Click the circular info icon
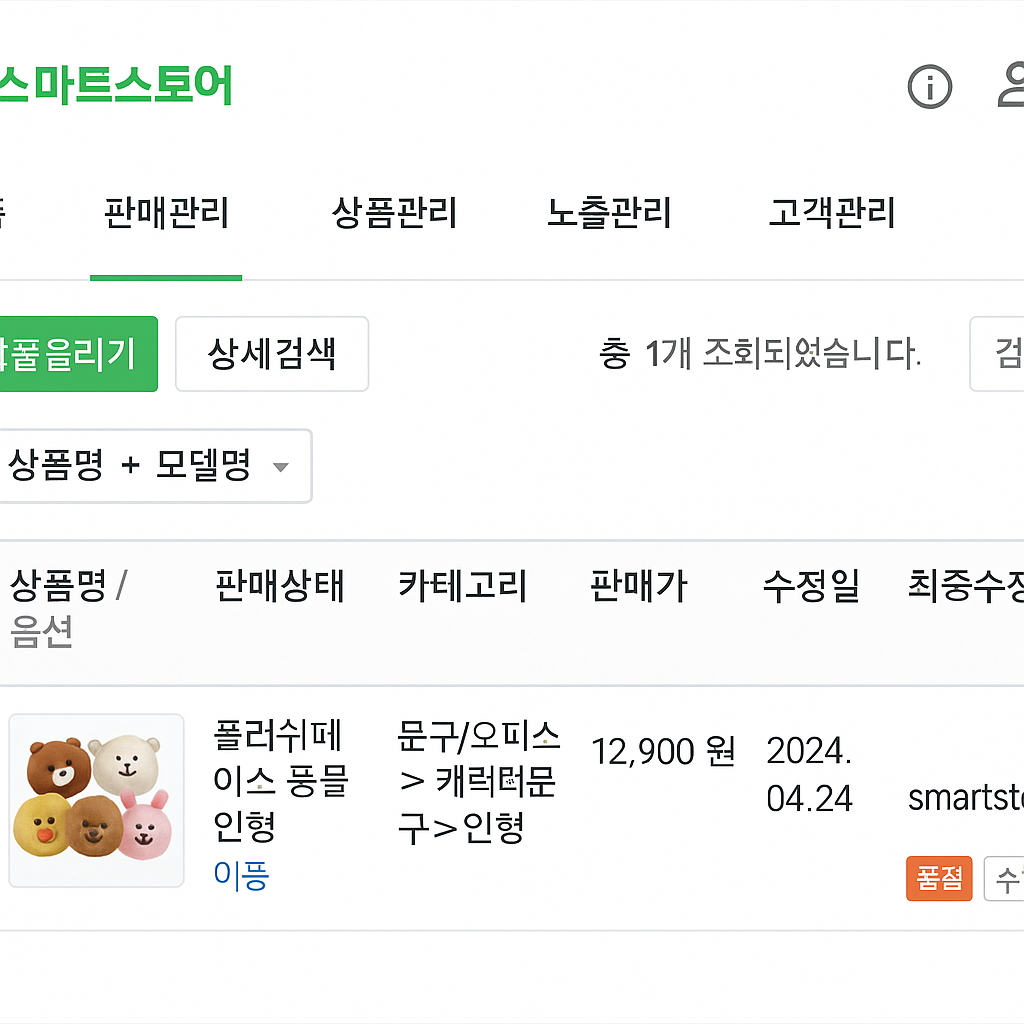The width and height of the screenshot is (1024, 1024). (x=929, y=88)
